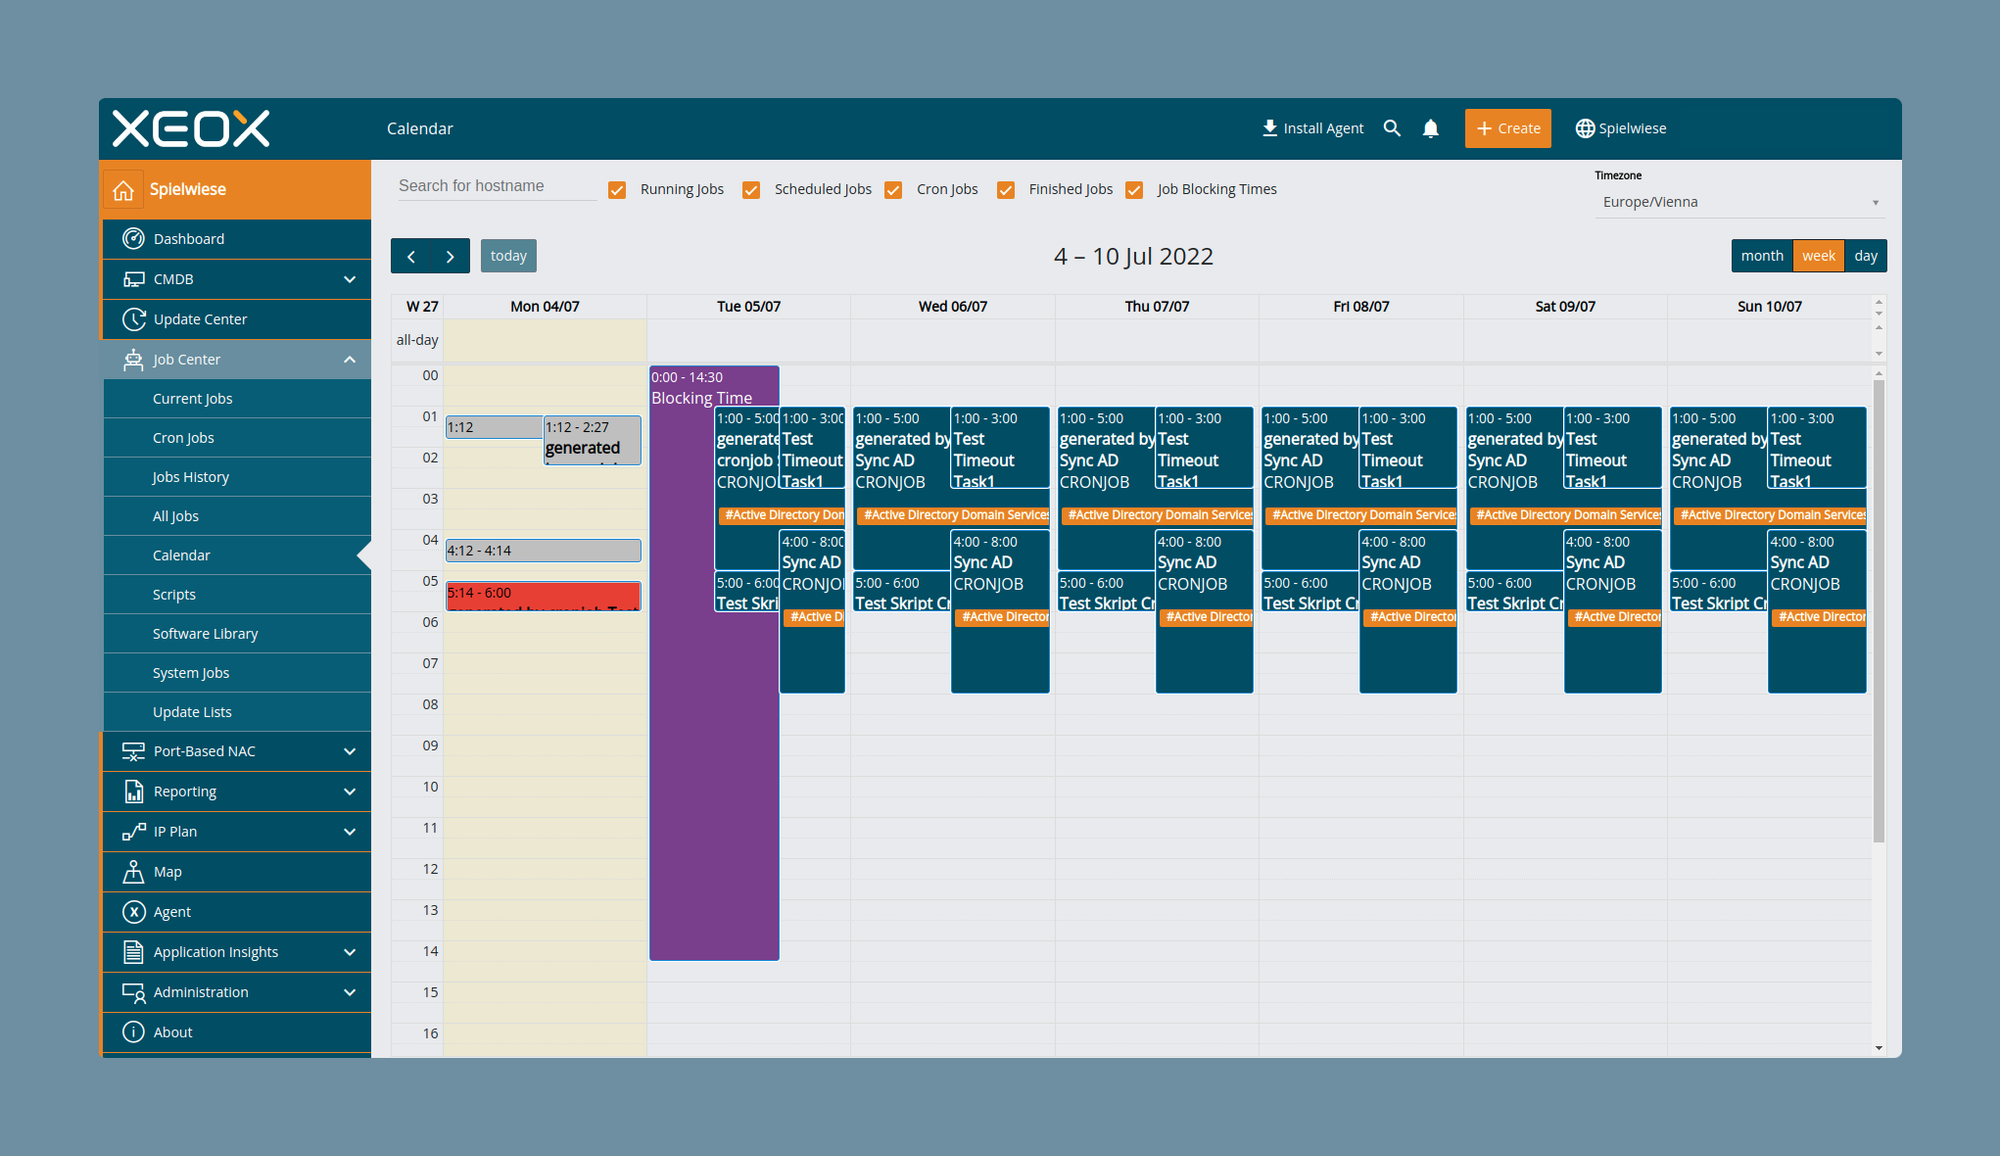2000x1156 pixels.
Task: Expand the CMDB menu chevron
Action: 349,279
